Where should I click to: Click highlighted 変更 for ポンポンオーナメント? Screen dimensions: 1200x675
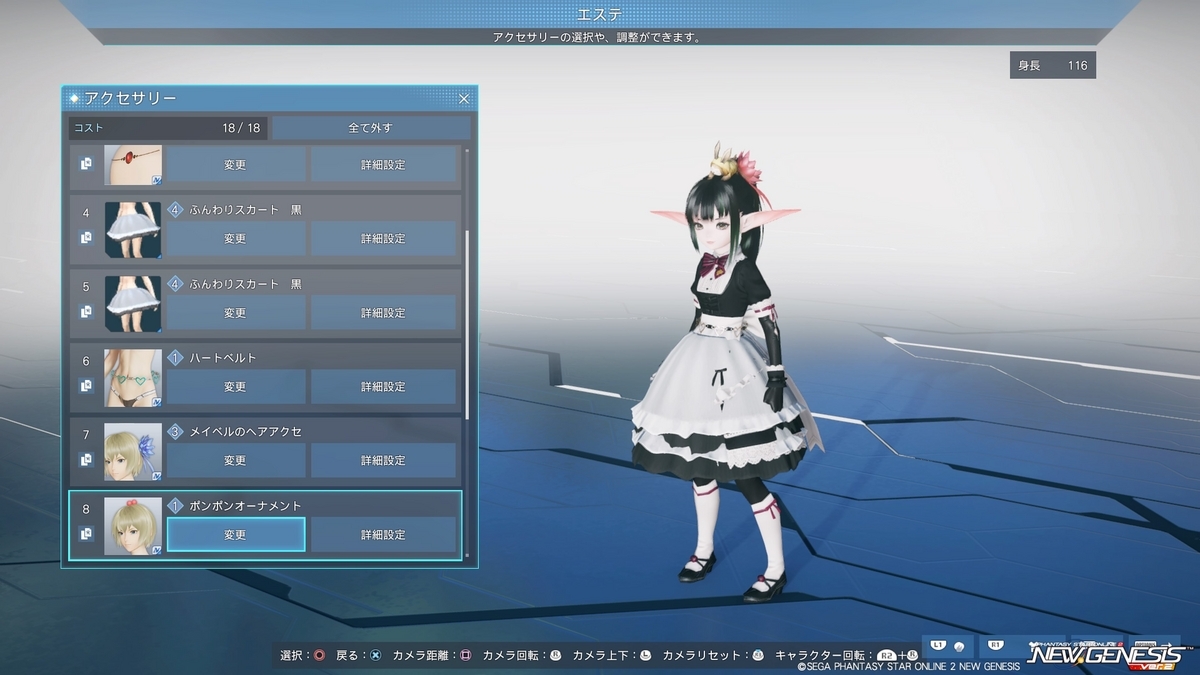click(235, 535)
